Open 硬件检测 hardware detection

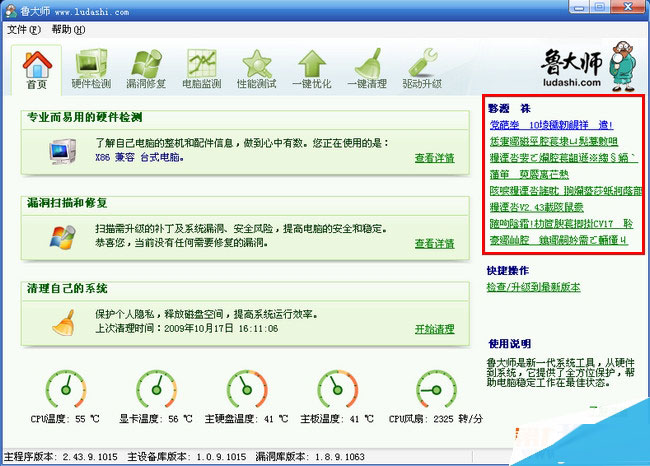(x=91, y=69)
